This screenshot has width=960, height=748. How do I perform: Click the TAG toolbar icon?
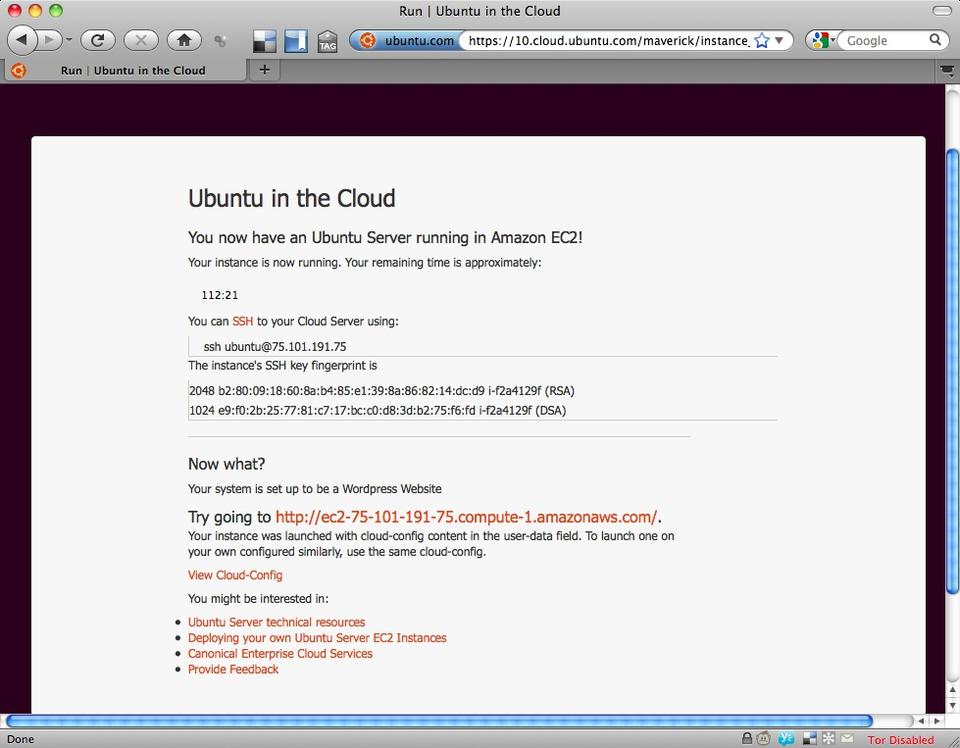tap(327, 41)
